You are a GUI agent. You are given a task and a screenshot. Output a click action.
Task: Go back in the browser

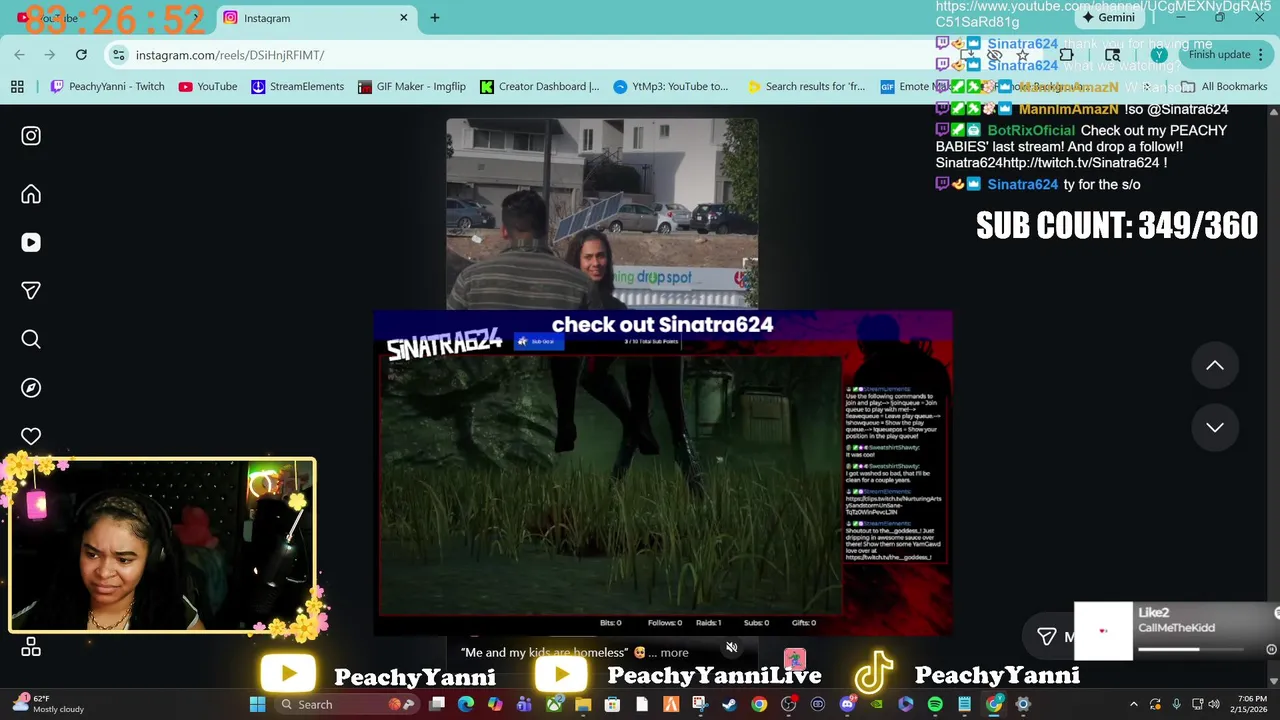(x=20, y=55)
